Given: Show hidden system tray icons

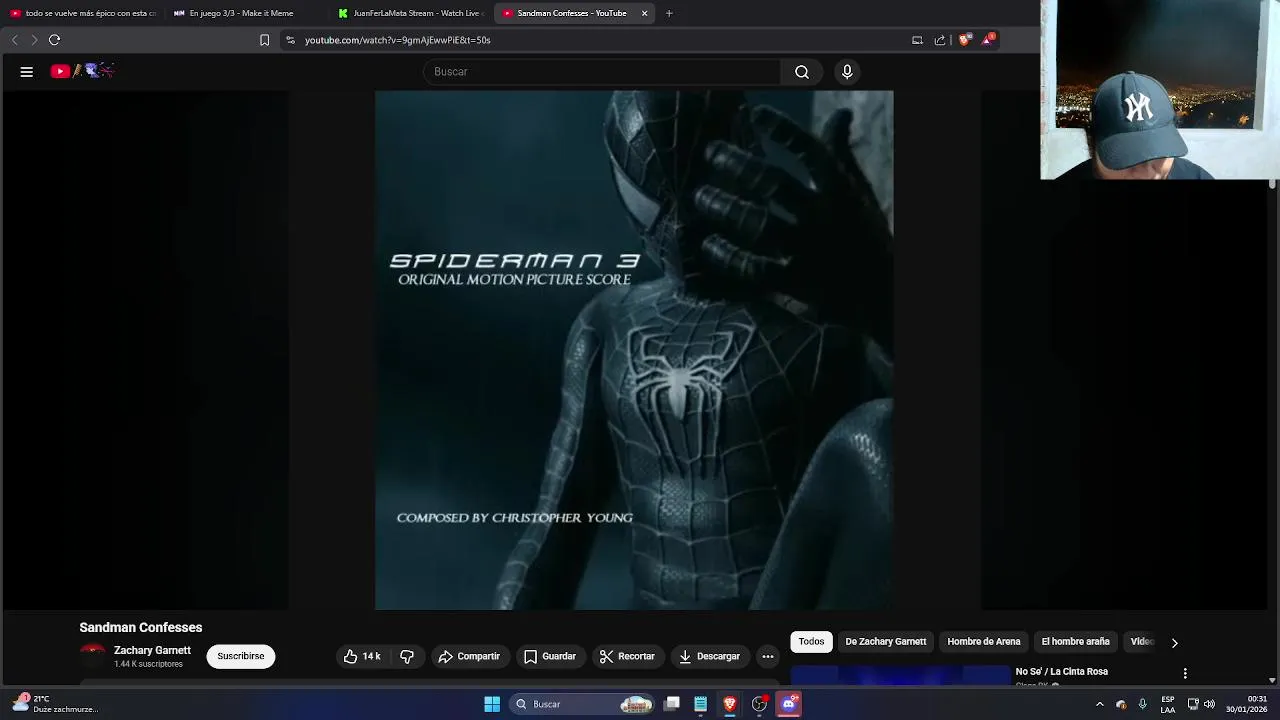Looking at the screenshot, I should pyautogui.click(x=1099, y=704).
